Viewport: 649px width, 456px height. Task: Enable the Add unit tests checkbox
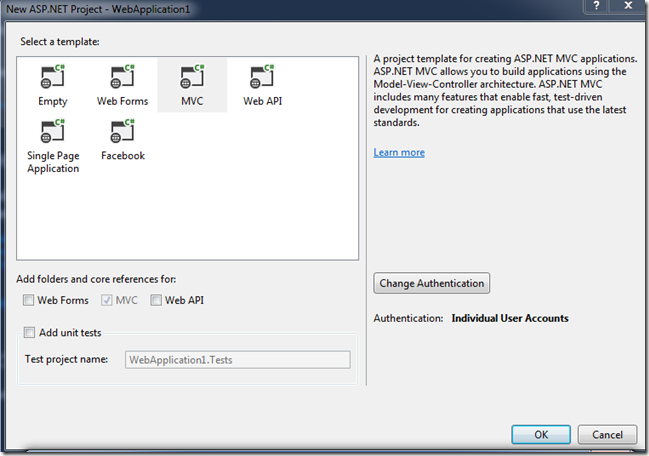click(x=29, y=332)
